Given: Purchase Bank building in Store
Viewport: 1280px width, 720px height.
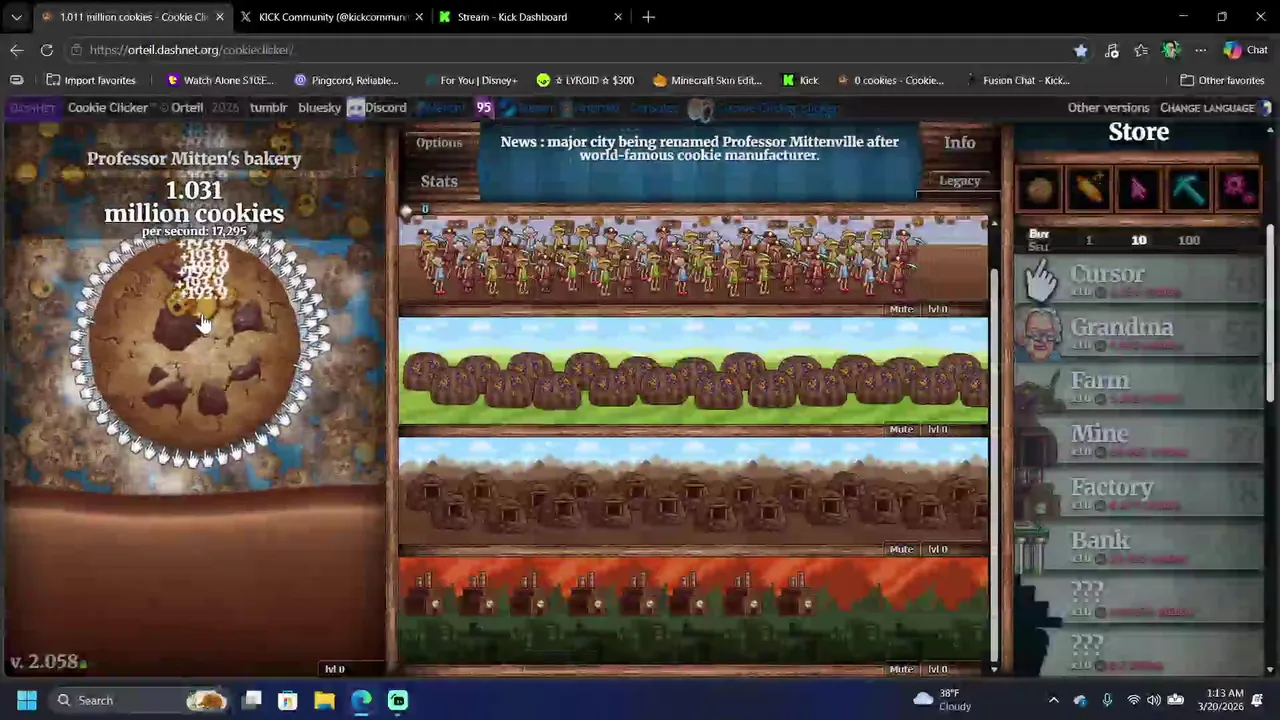Looking at the screenshot, I should [1139, 547].
